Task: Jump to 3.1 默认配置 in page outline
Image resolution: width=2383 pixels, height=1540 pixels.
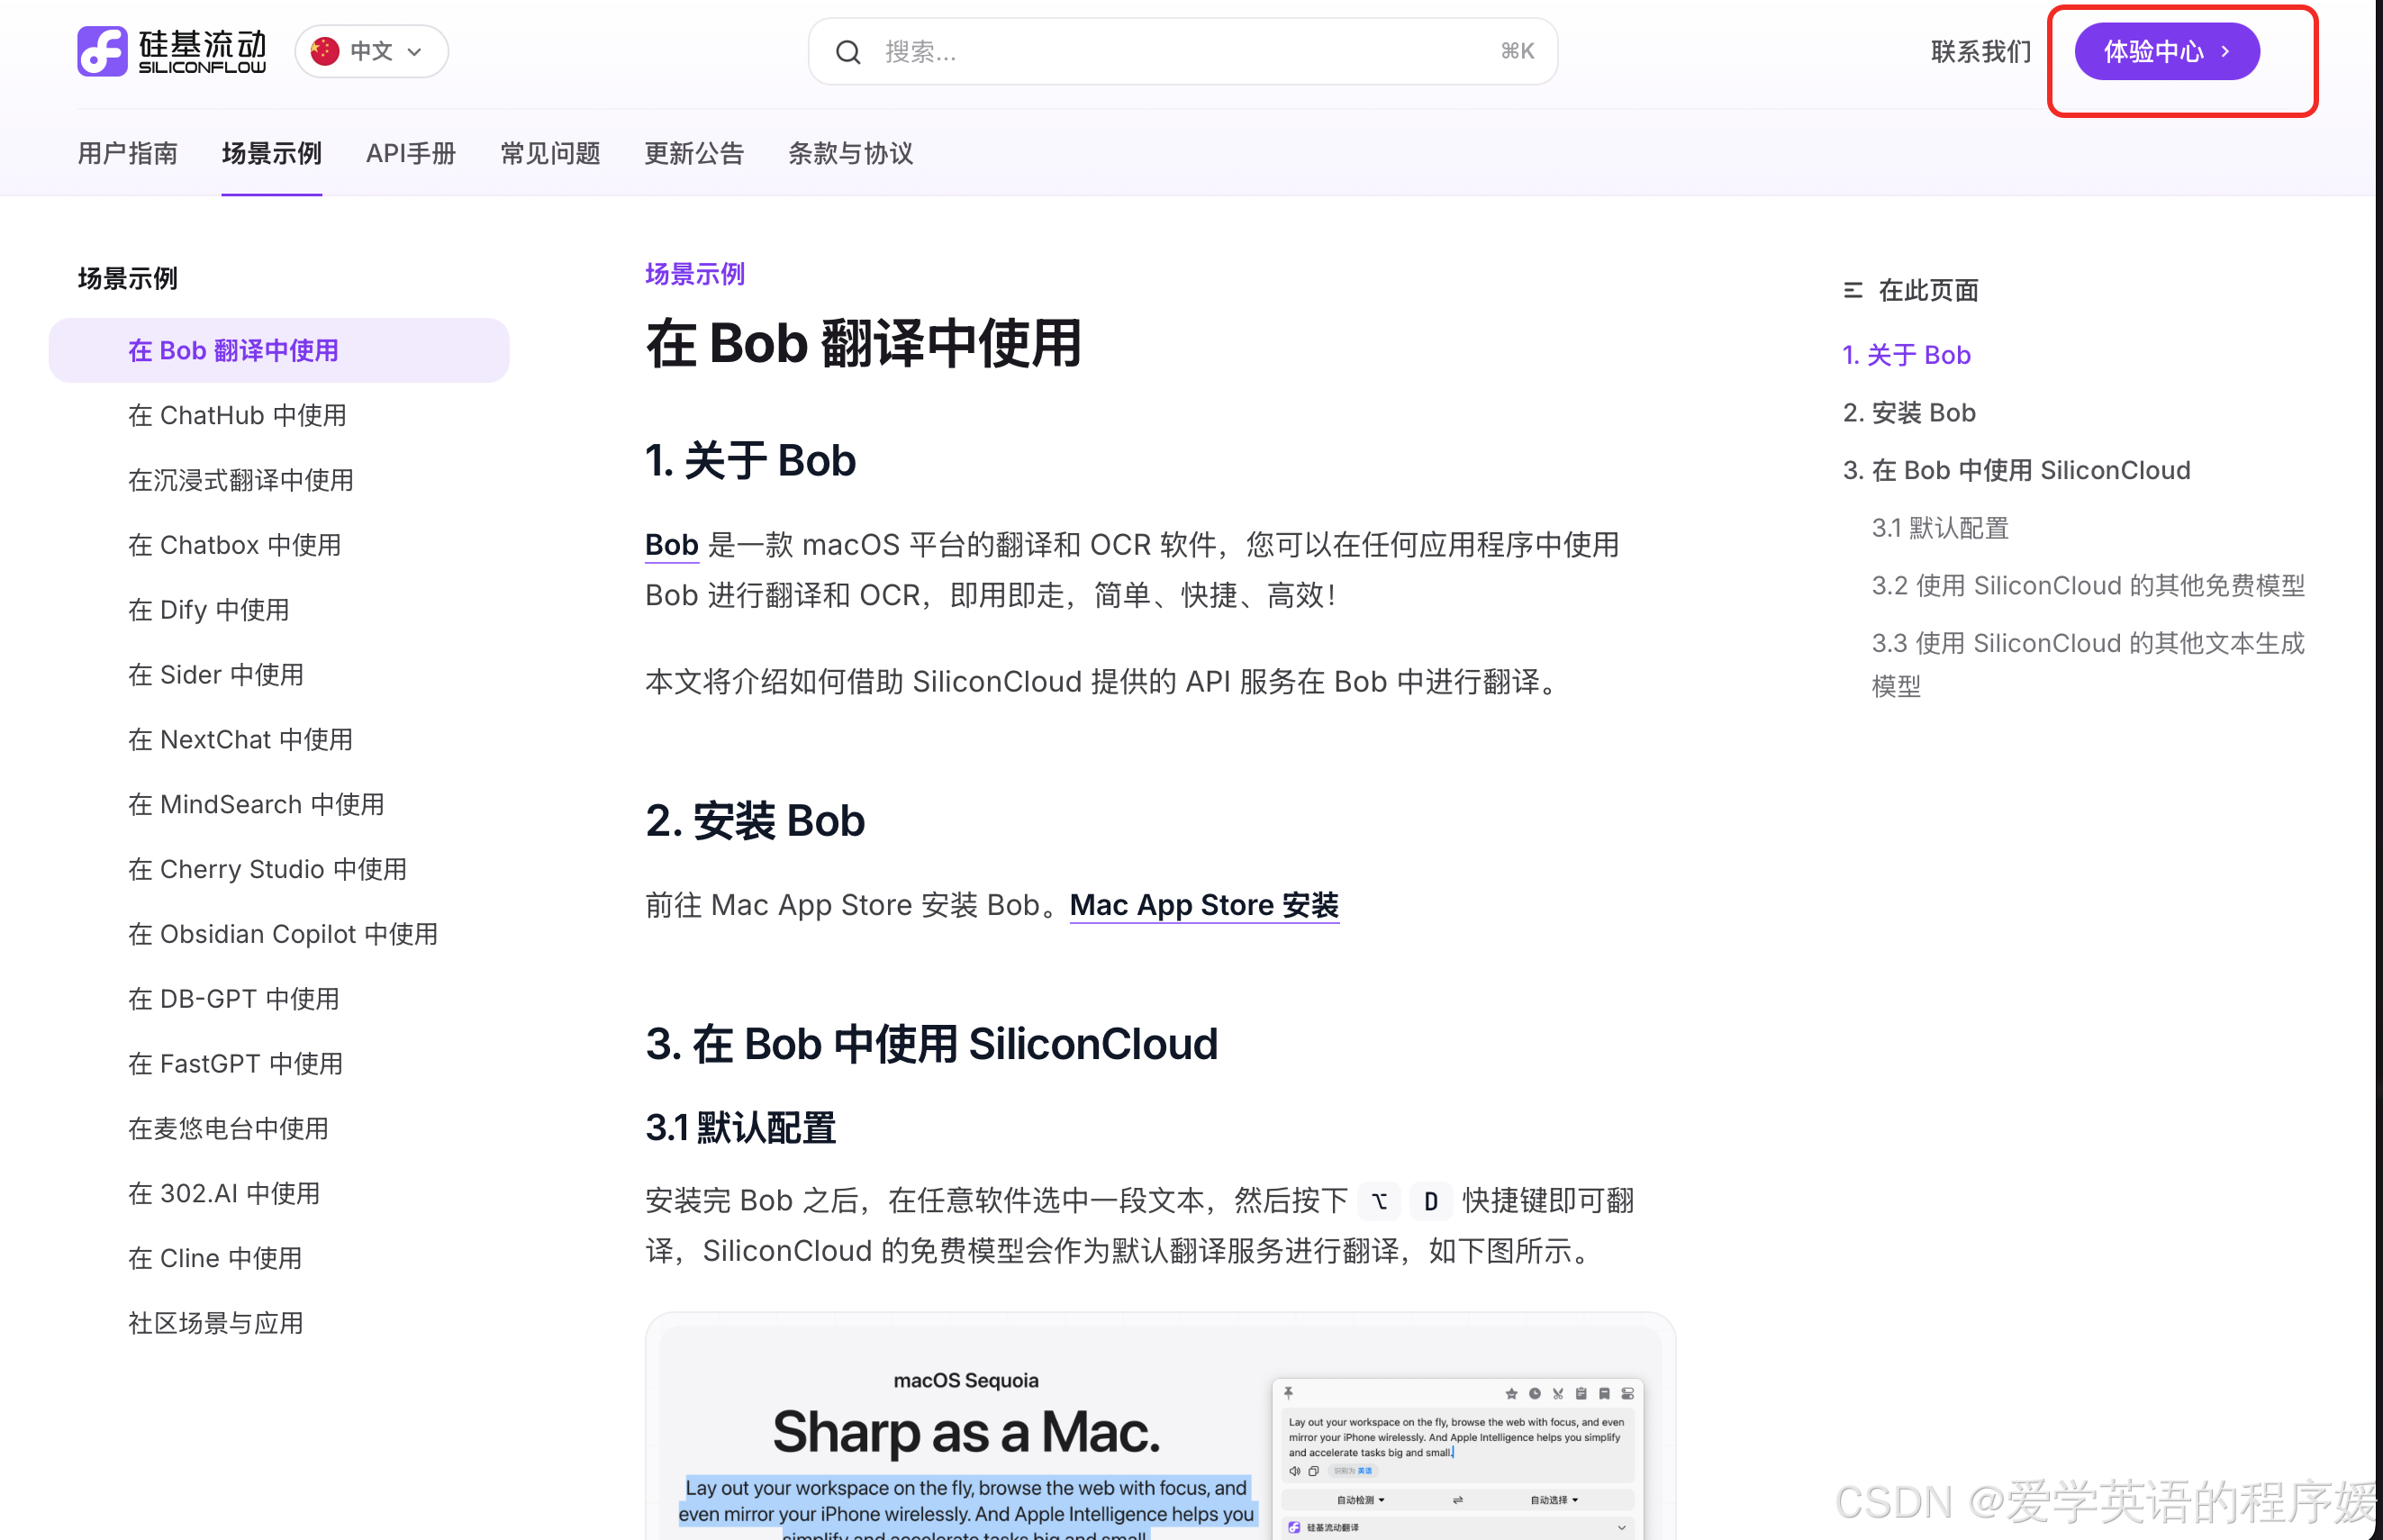Action: pyautogui.click(x=1939, y=528)
